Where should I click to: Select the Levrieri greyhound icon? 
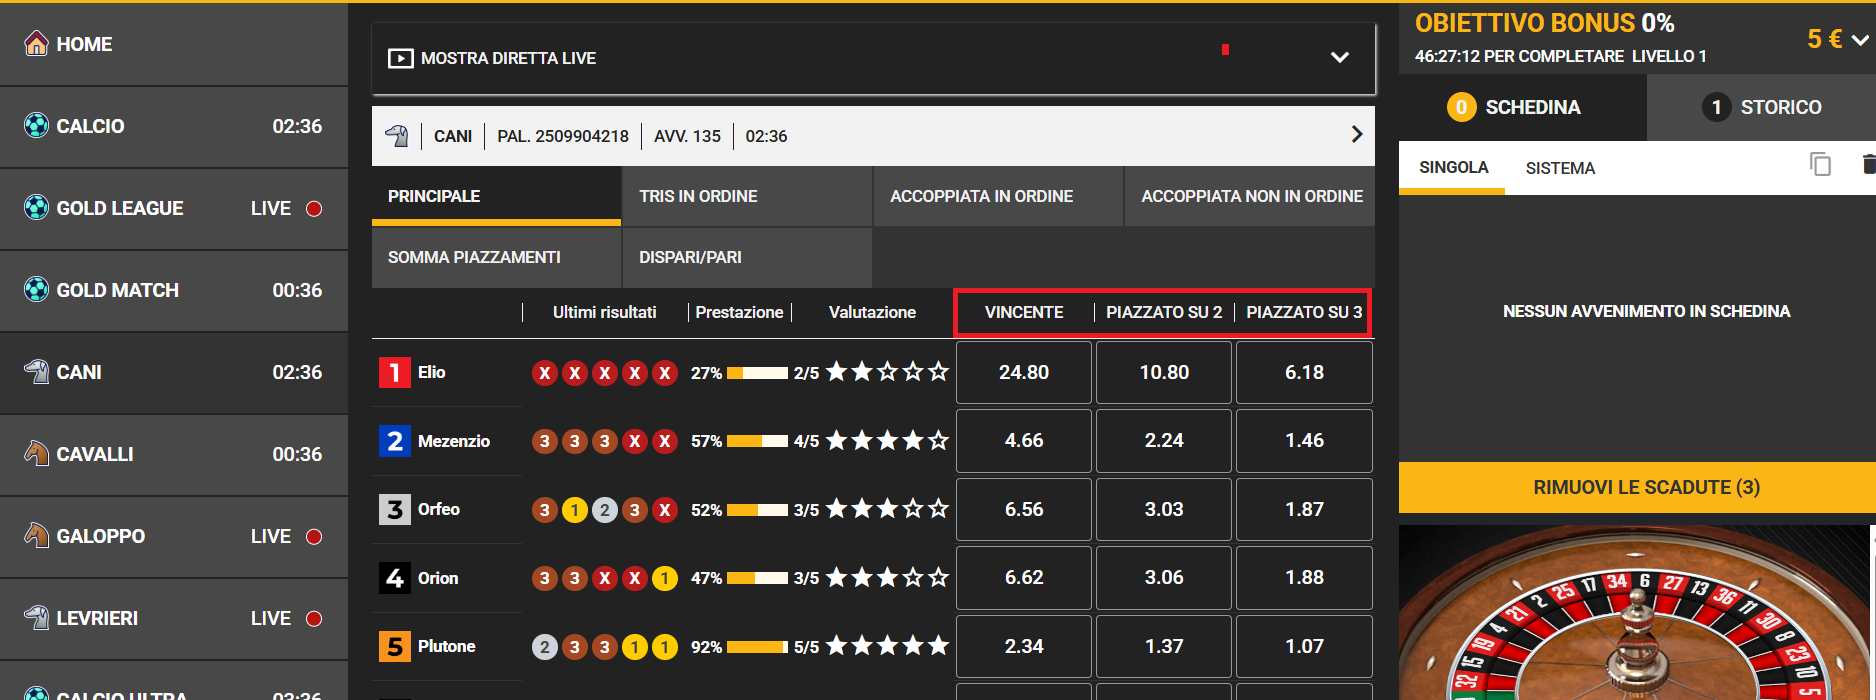coord(36,618)
